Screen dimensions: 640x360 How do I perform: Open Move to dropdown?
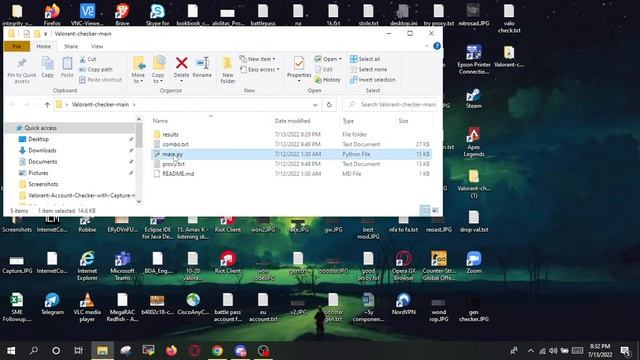coord(138,78)
